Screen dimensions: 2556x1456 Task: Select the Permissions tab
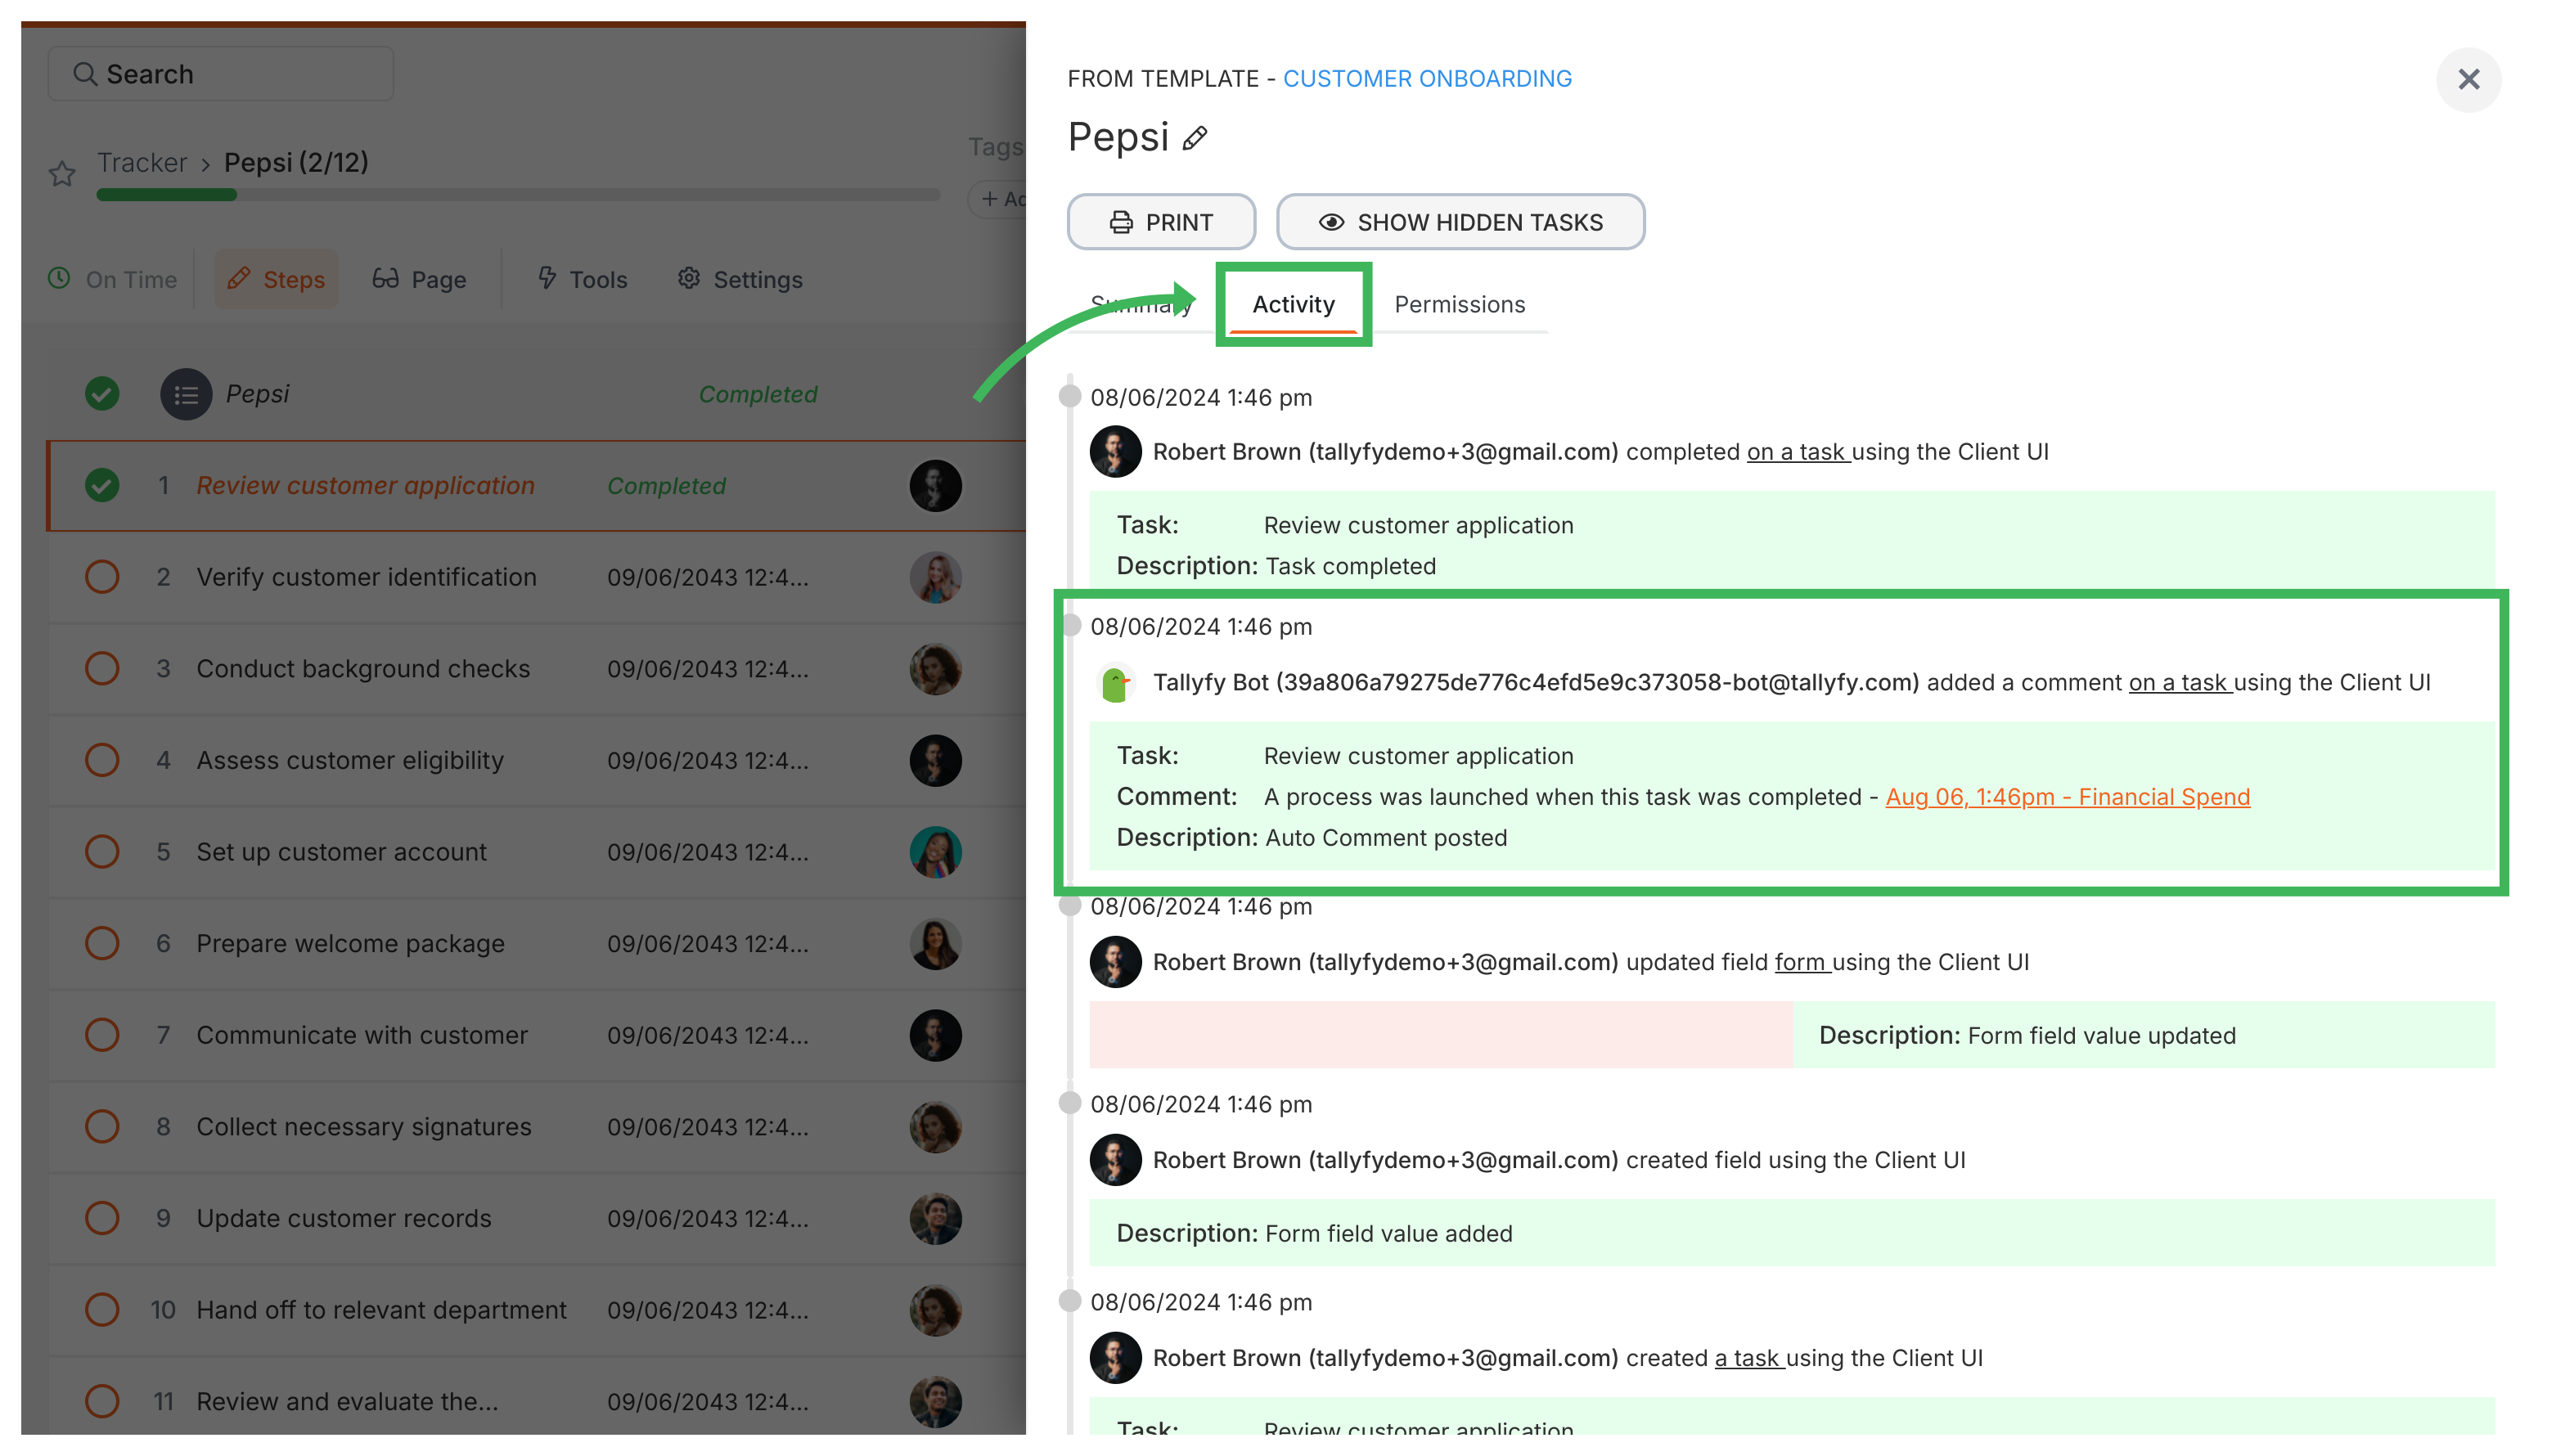coord(1459,303)
